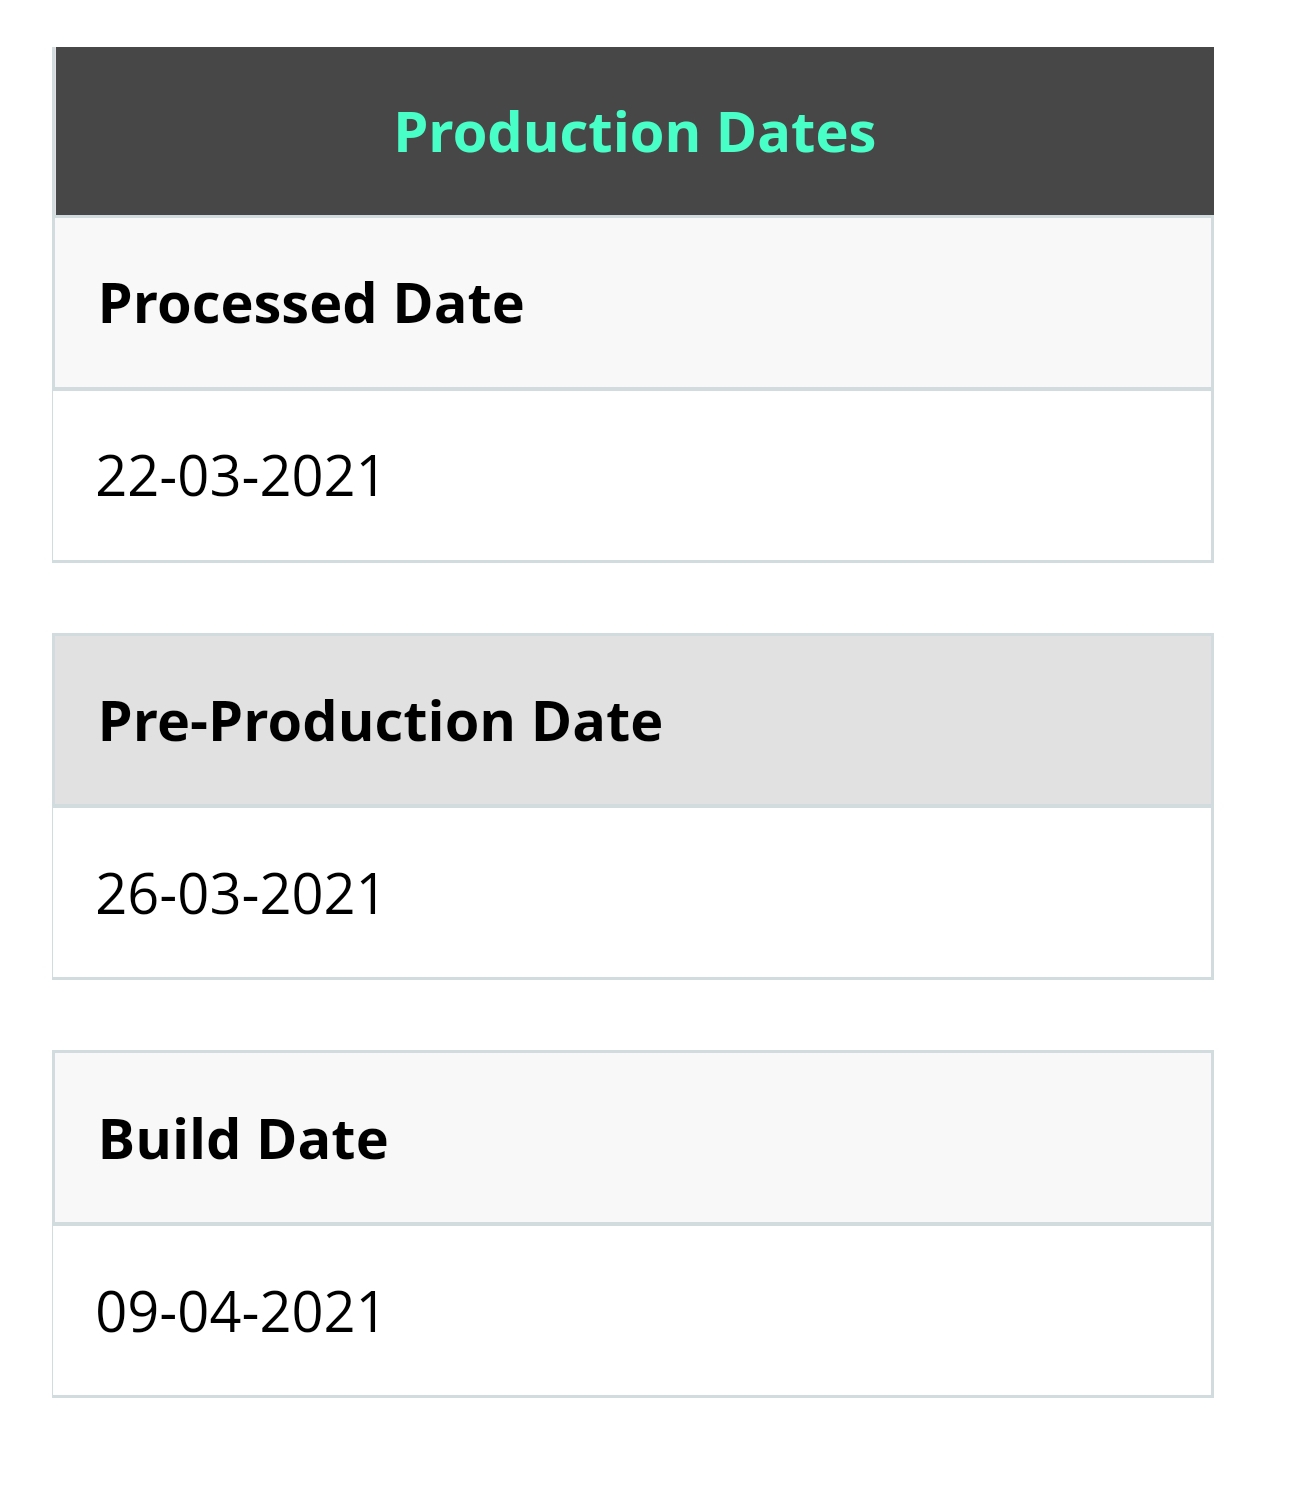Select the word Pre-Production in the gray header
Image resolution: width=1290 pixels, height=1504 pixels.
(307, 721)
